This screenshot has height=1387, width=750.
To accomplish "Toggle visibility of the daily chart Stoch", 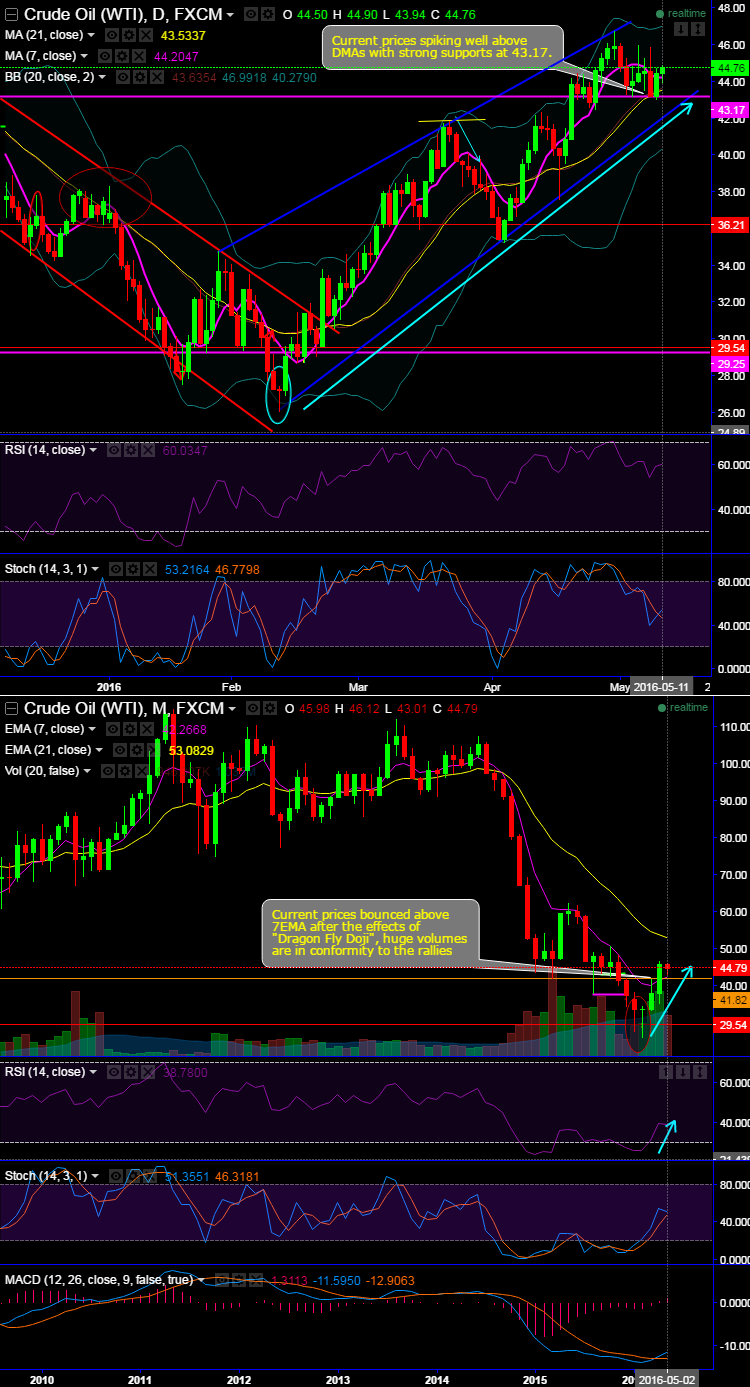I will coord(116,569).
